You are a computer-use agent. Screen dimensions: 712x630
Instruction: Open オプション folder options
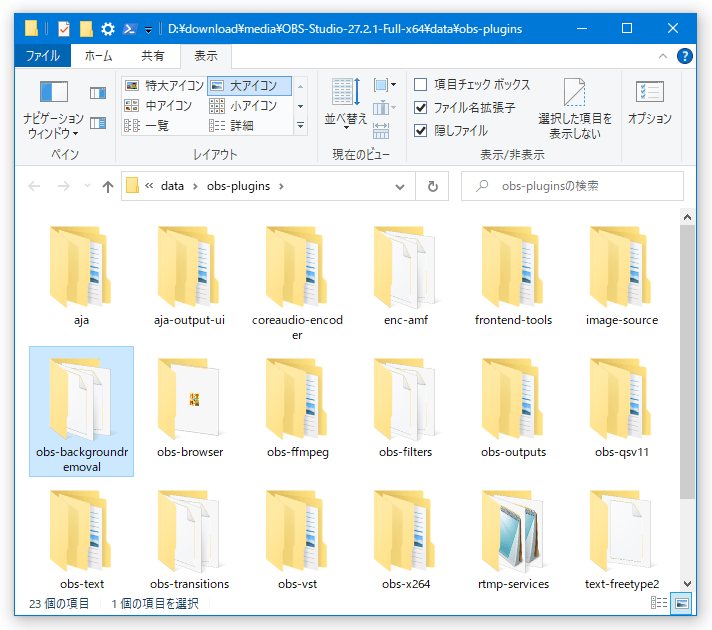650,104
